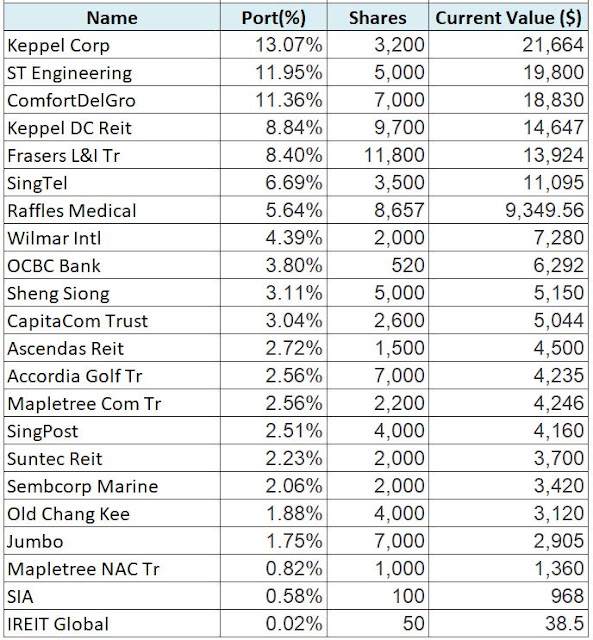The width and height of the screenshot is (593, 640).
Task: Select the Ascendas Reit name cell
Action: [112, 348]
